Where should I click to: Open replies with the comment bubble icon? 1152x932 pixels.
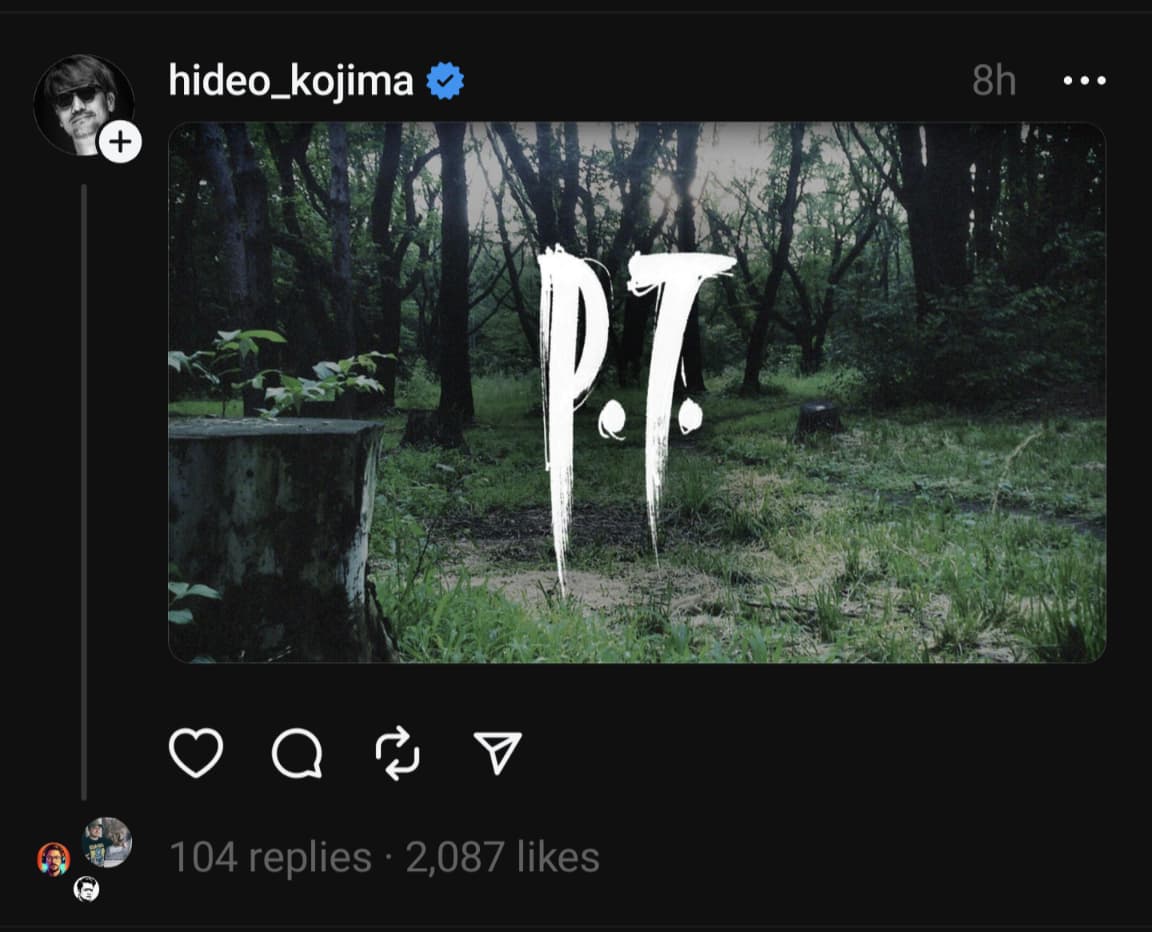click(x=297, y=754)
